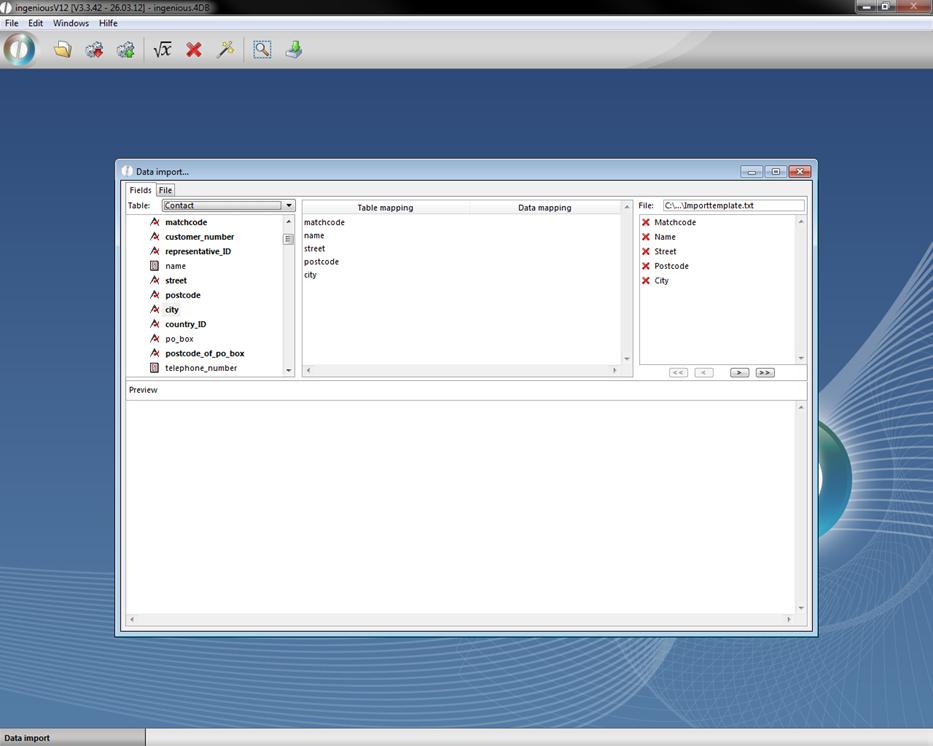Click the green arrow import icon

(294, 49)
